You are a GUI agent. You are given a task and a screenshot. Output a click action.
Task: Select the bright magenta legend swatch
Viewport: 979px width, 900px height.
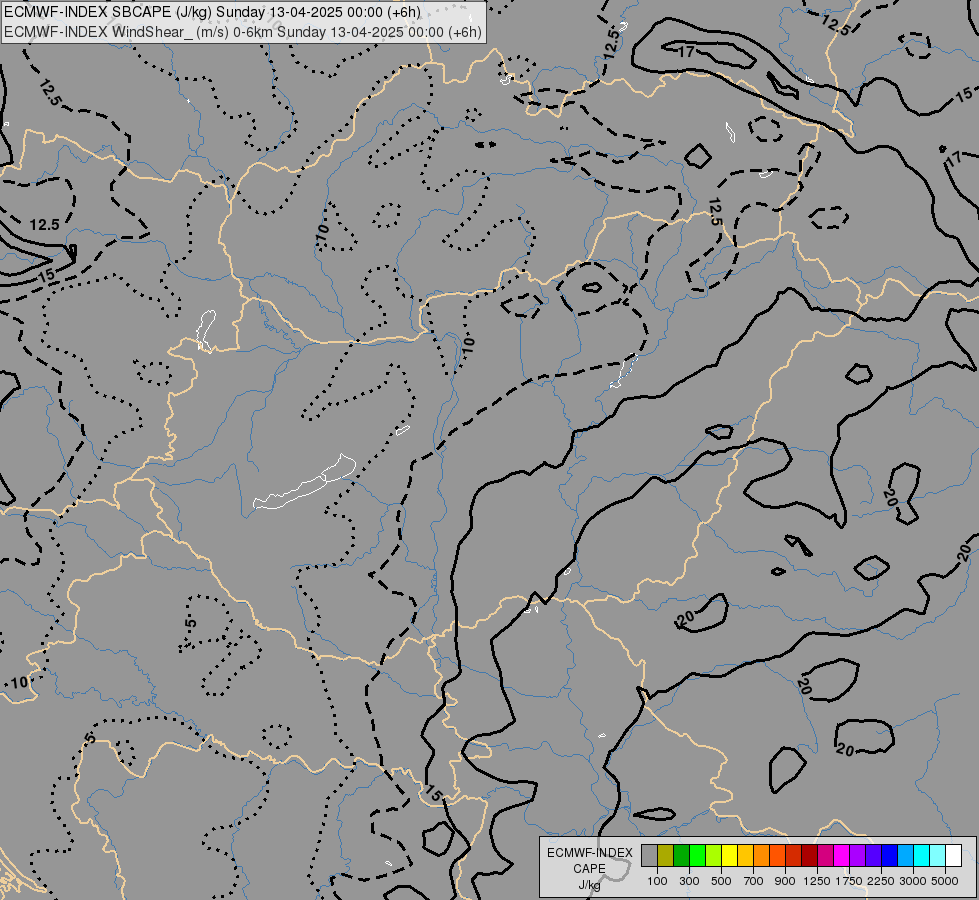click(x=842, y=855)
